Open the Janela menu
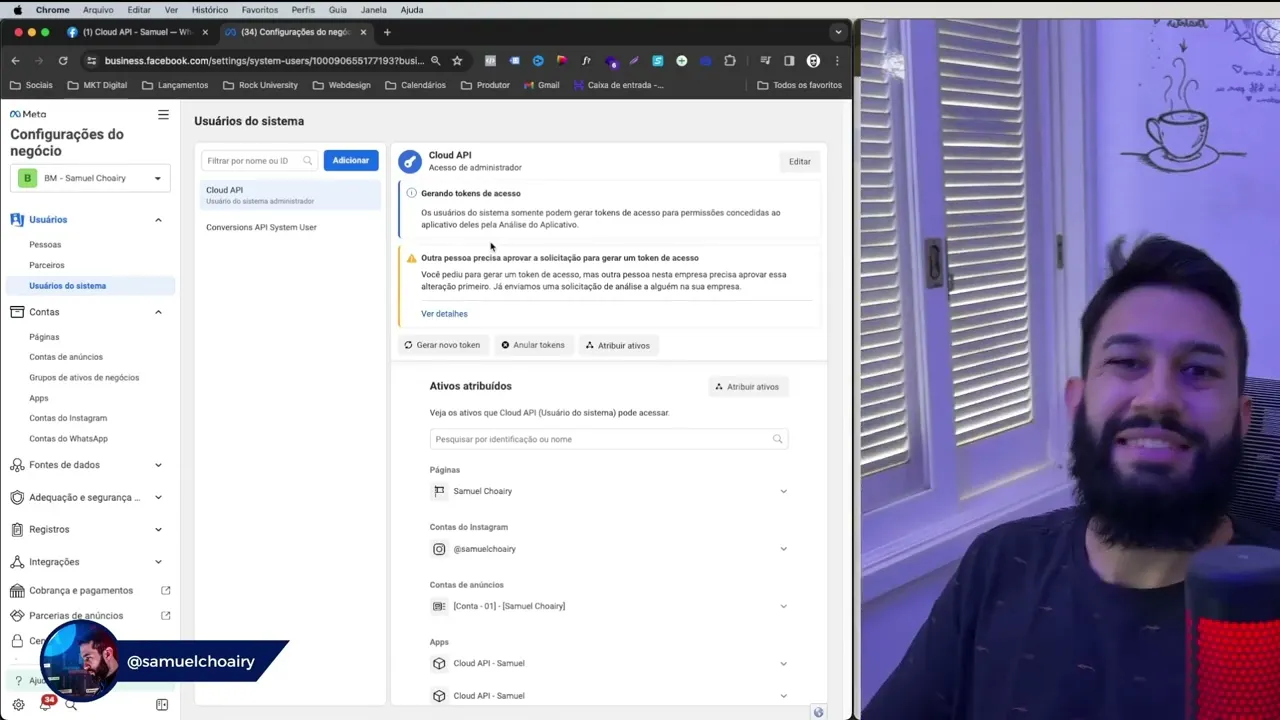The image size is (1280, 720). click(373, 10)
